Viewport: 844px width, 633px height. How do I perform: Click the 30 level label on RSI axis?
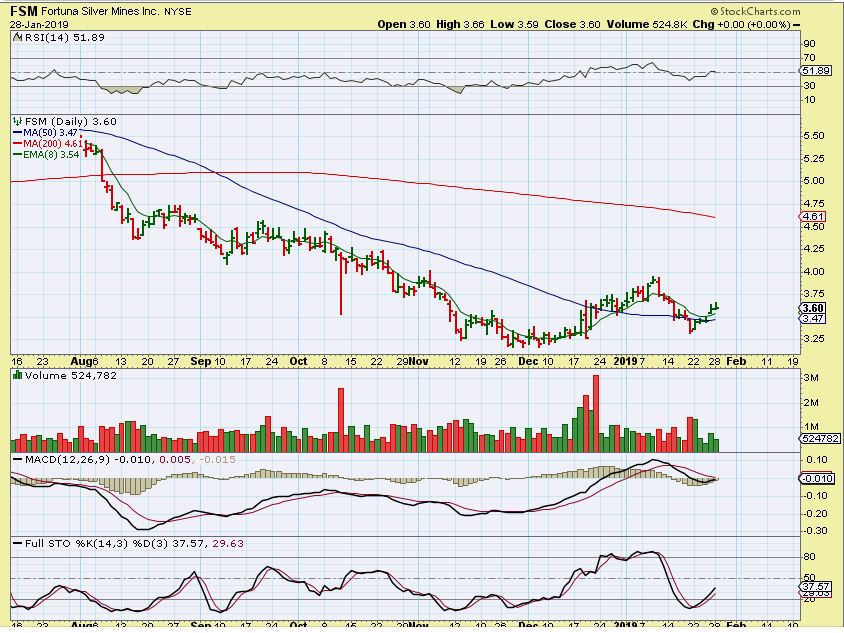pos(809,85)
